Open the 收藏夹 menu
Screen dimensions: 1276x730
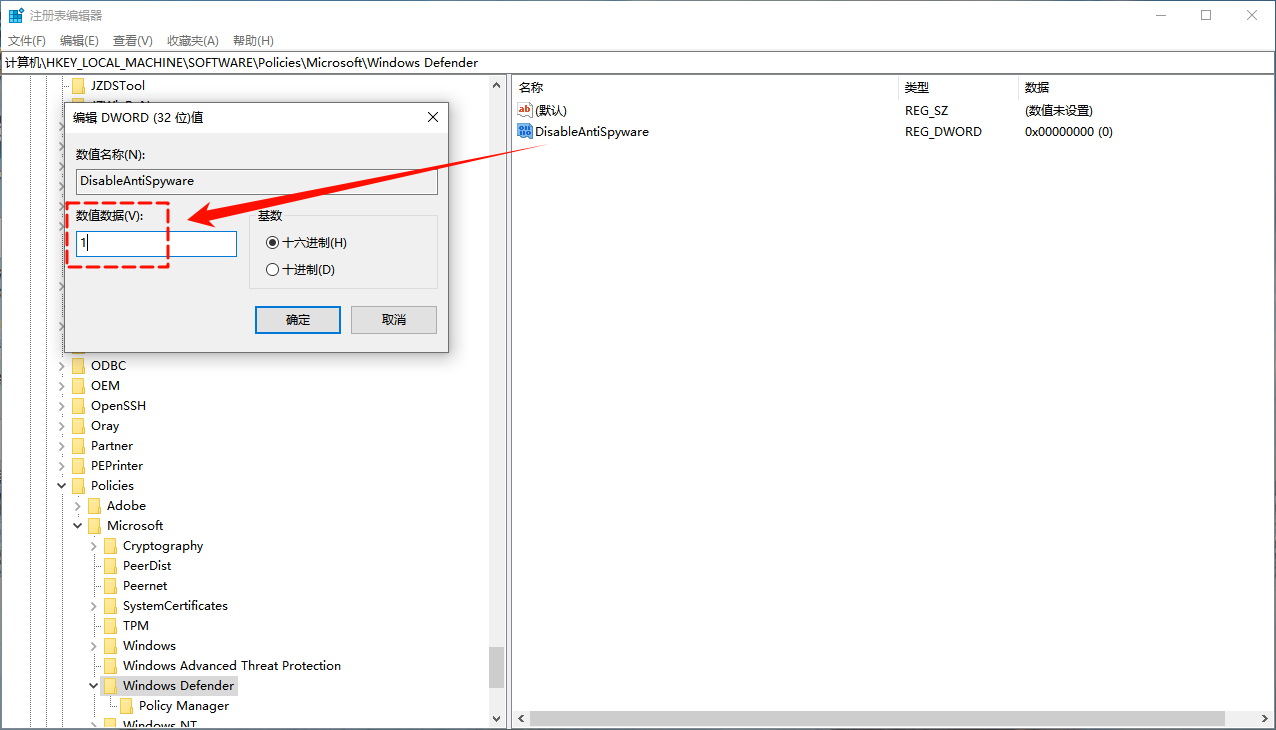[x=192, y=40]
